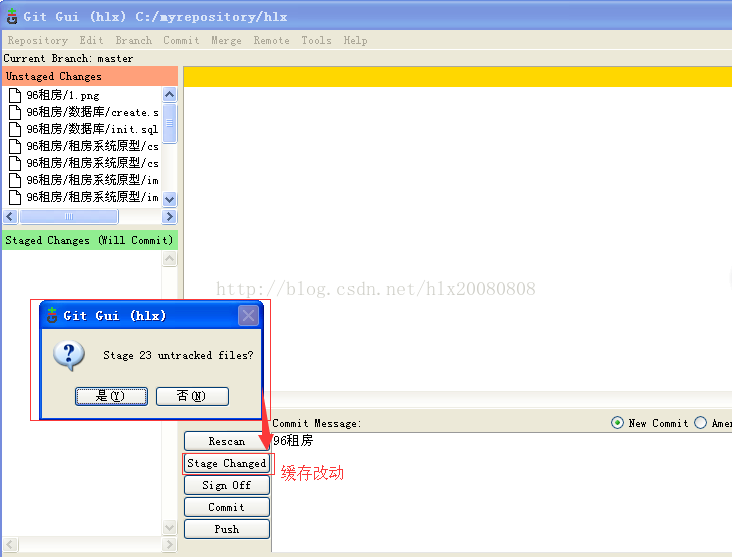The height and width of the screenshot is (557, 732).
Task: Decline staging with 否(N) button
Action: pos(192,396)
